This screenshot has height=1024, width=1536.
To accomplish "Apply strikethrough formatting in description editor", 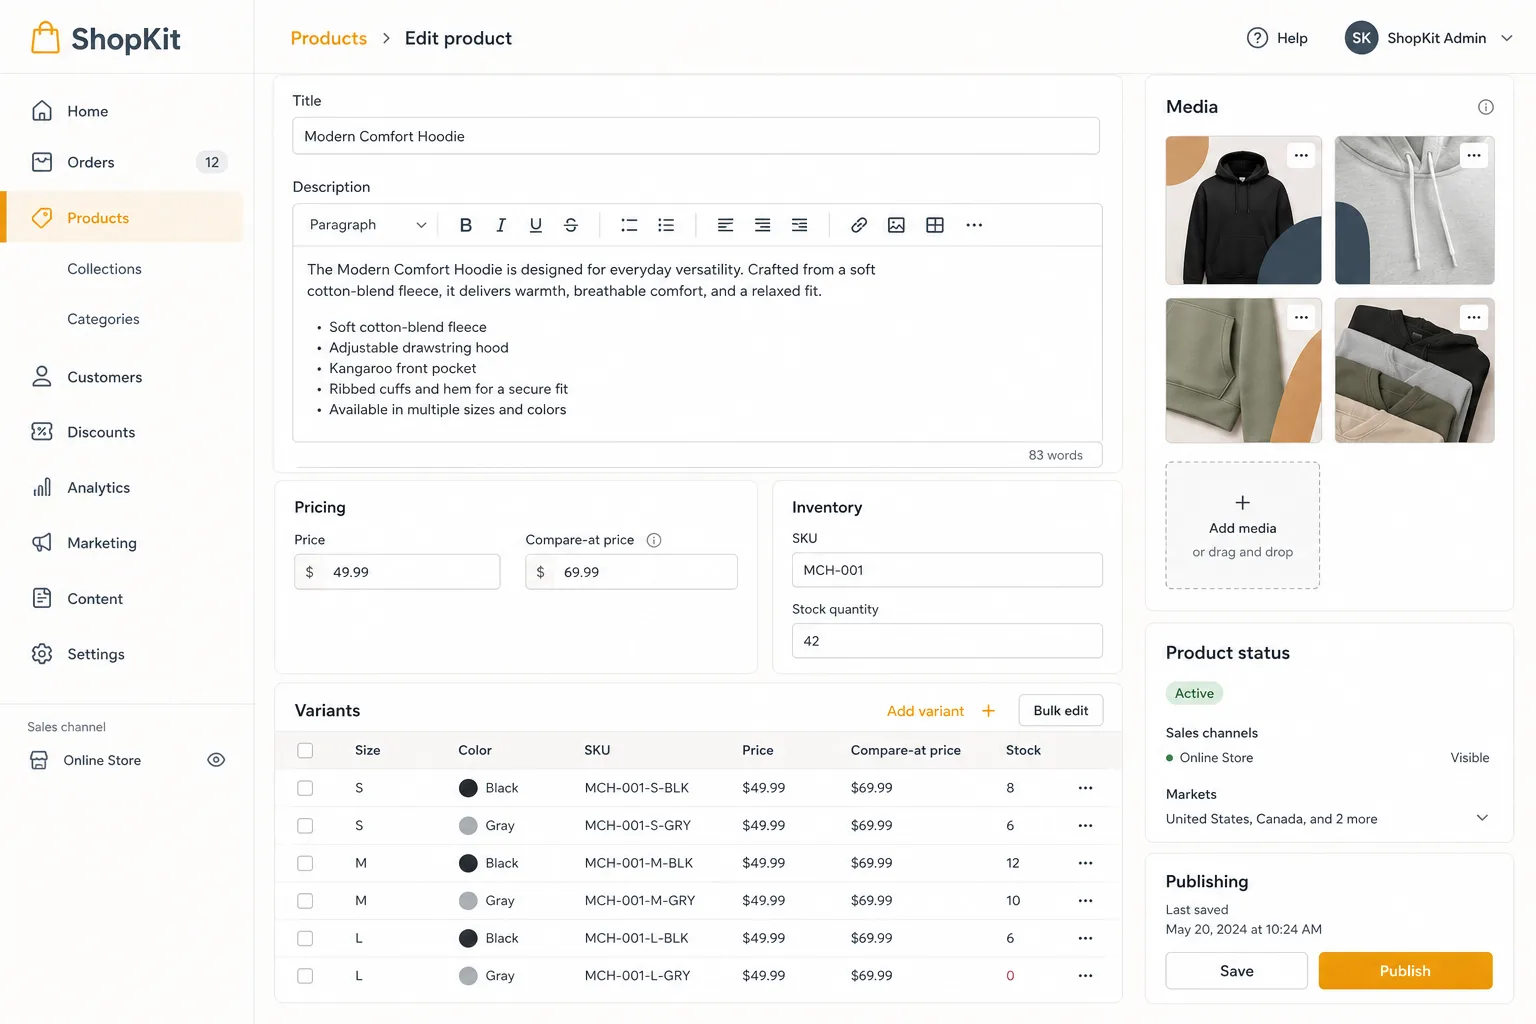I will click(571, 225).
